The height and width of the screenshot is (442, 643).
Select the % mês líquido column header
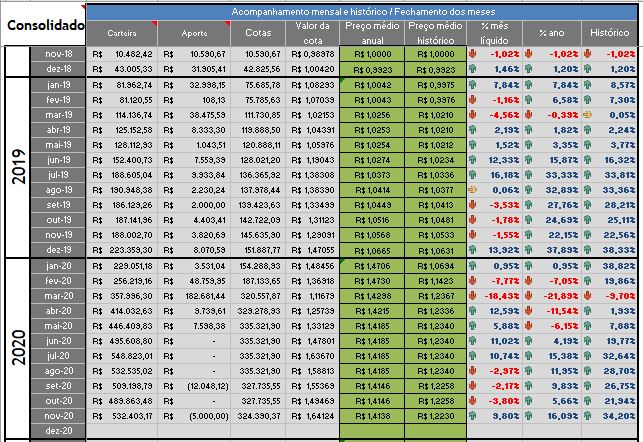tap(495, 33)
